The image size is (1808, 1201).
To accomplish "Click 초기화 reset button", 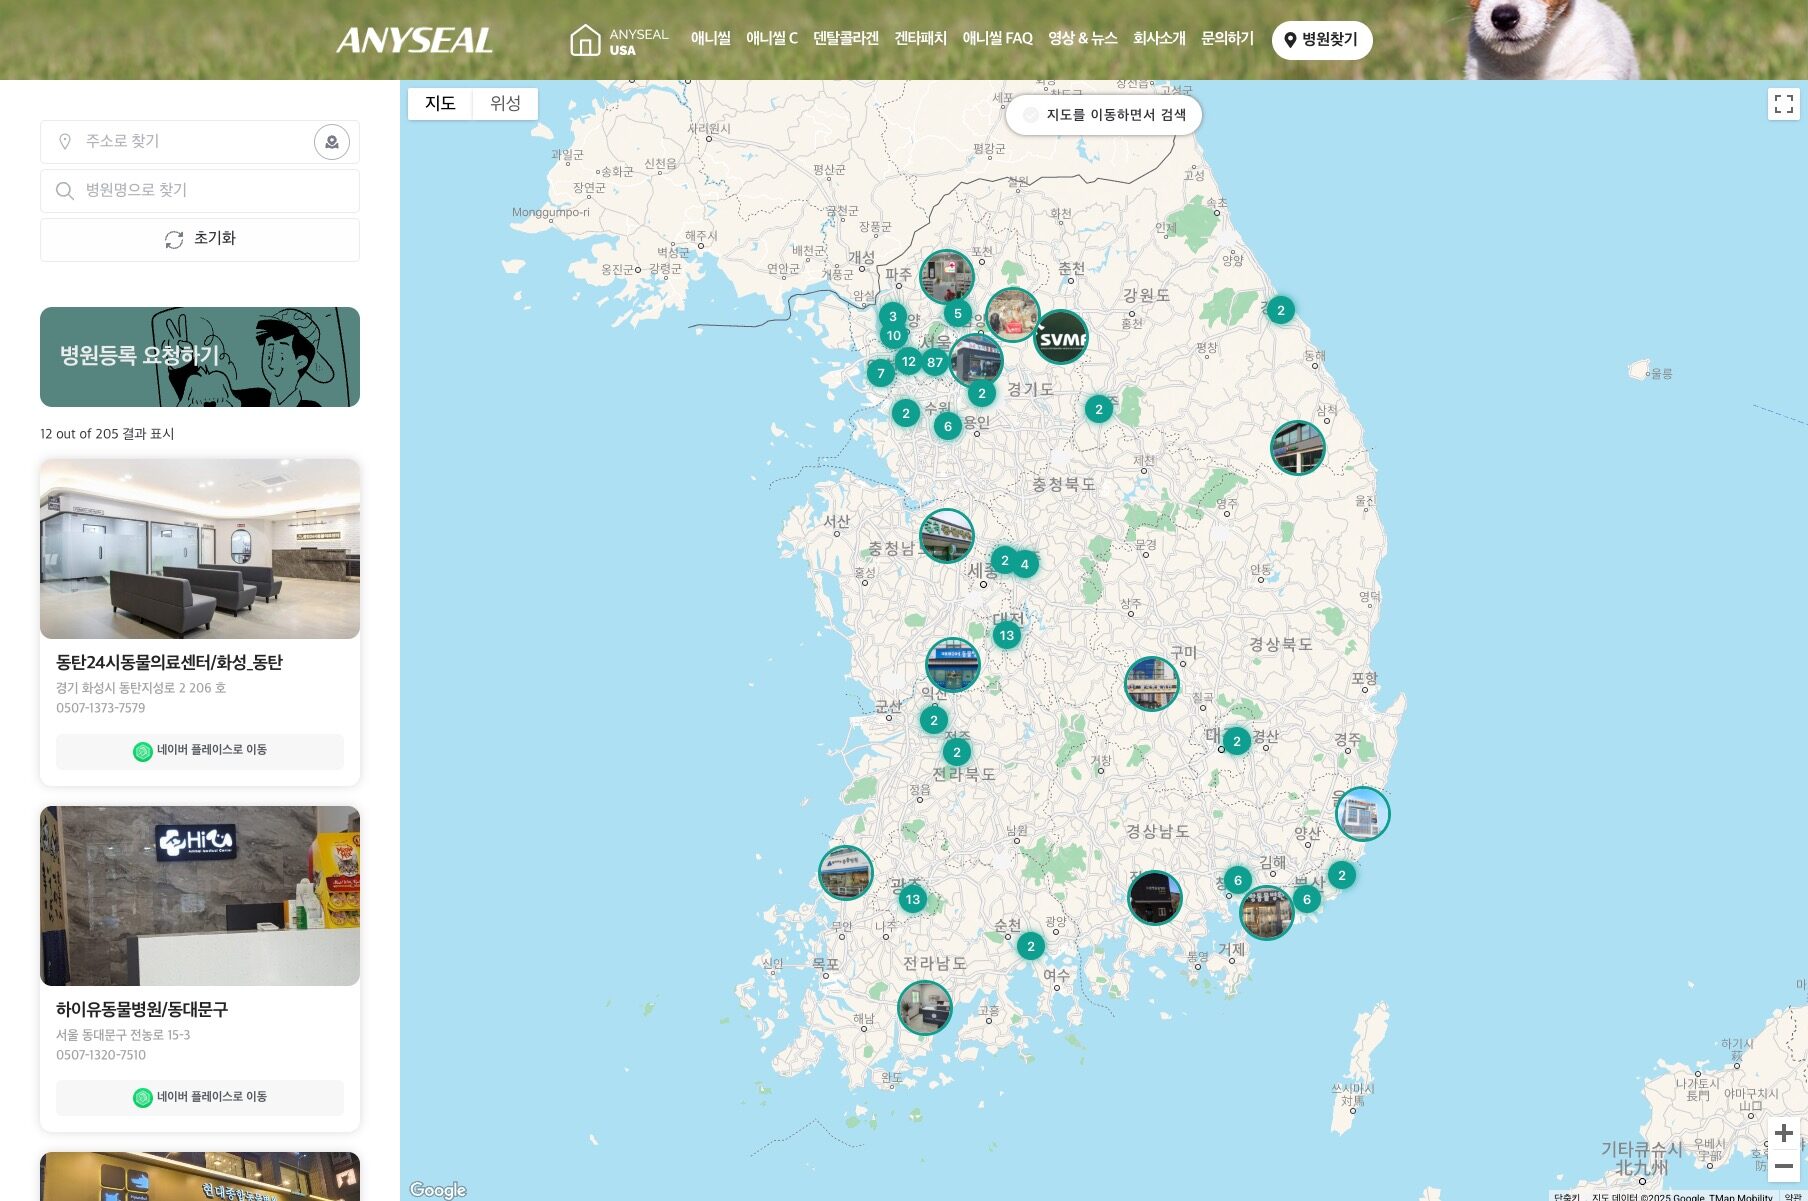I will [x=200, y=240].
